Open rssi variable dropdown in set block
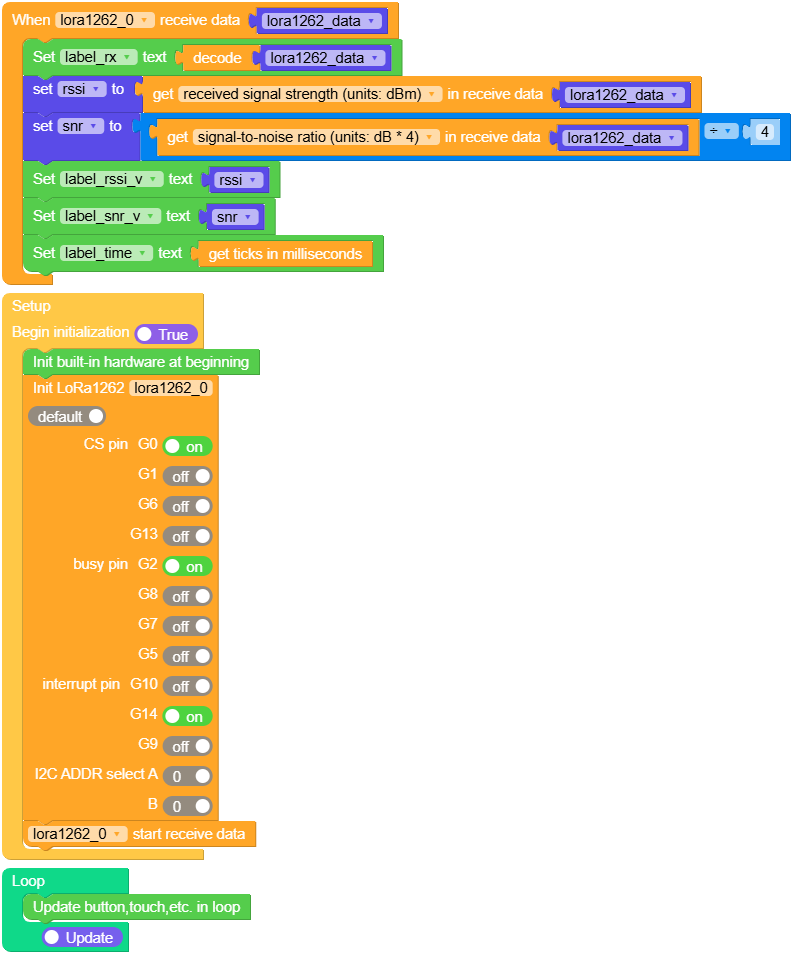The height and width of the screenshot is (958, 797). coord(82,89)
